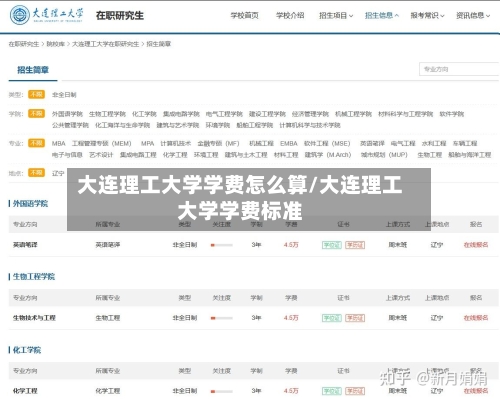Viewport: 500px width, 399px height.
Task: Click the Dalian University of Technology logo
Action: click(46, 15)
